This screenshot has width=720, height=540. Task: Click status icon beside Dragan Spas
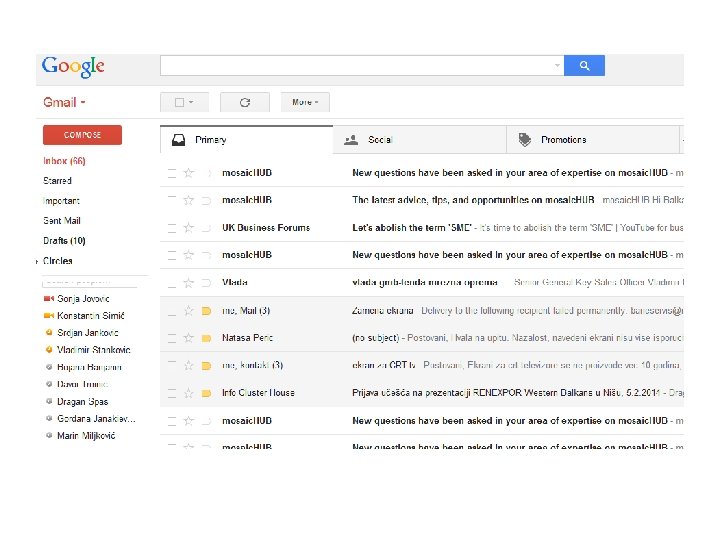[x=49, y=401]
